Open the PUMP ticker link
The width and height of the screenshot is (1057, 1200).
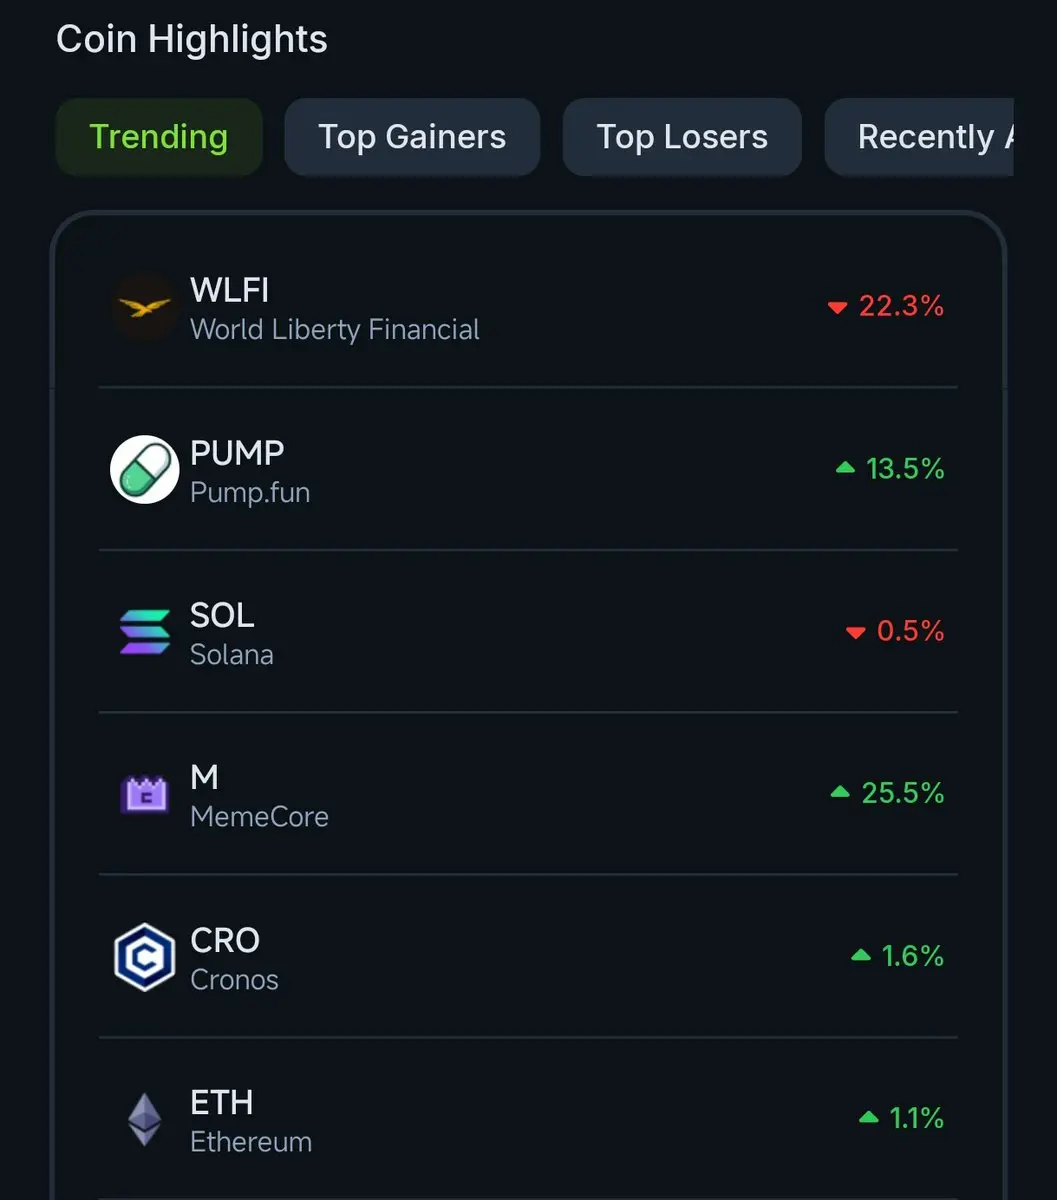[237, 453]
